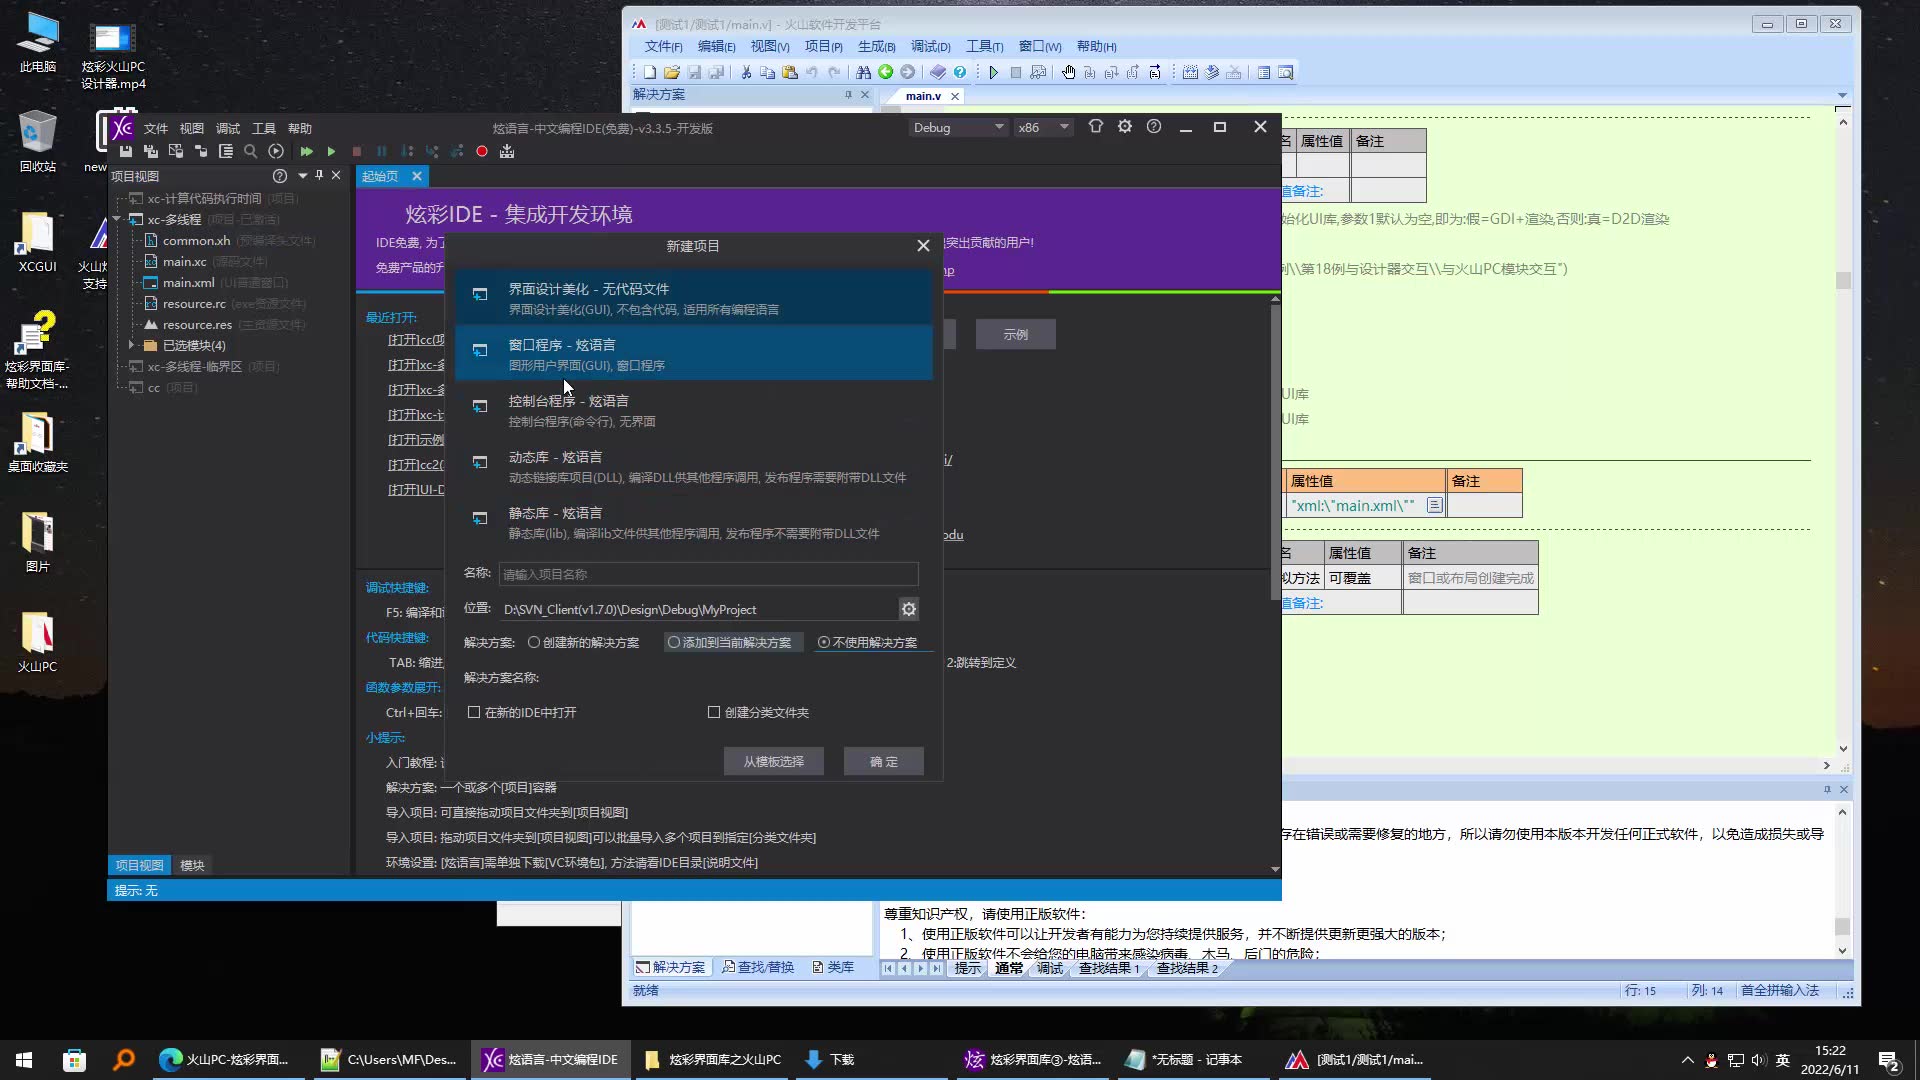Open the 文件 menu in 炫语言 IDE
This screenshot has height=1080, width=1920.
click(155, 128)
